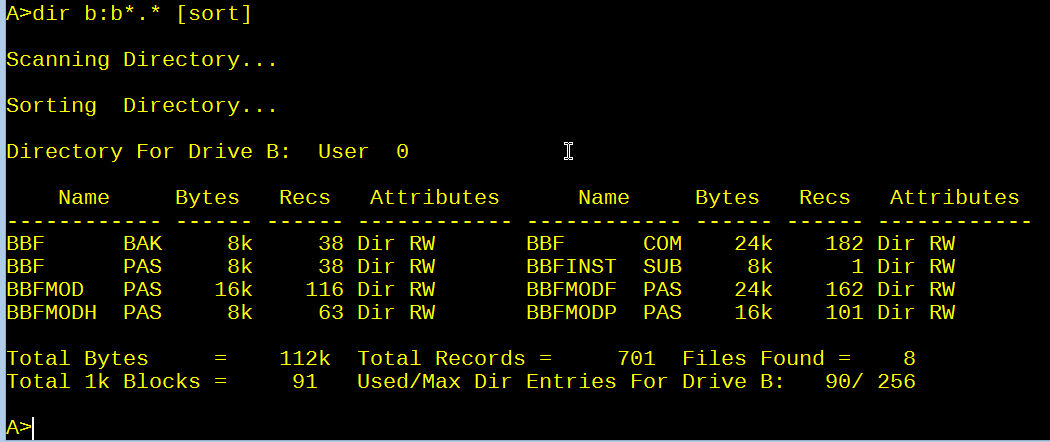Click the 24k byte size of BBFMODF PAS
Image resolution: width=1050 pixels, height=442 pixels.
pos(747,290)
